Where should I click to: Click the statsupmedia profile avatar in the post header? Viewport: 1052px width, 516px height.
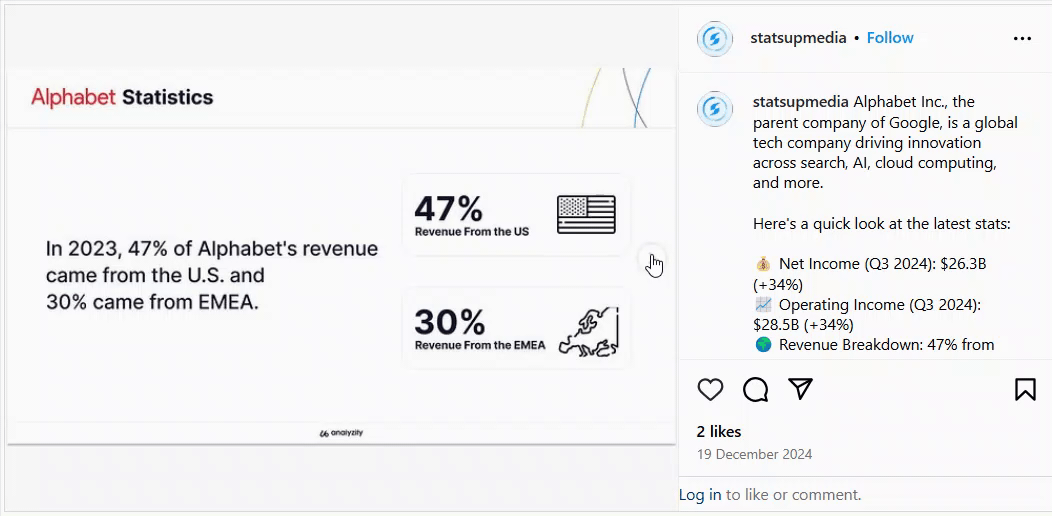[x=715, y=39]
